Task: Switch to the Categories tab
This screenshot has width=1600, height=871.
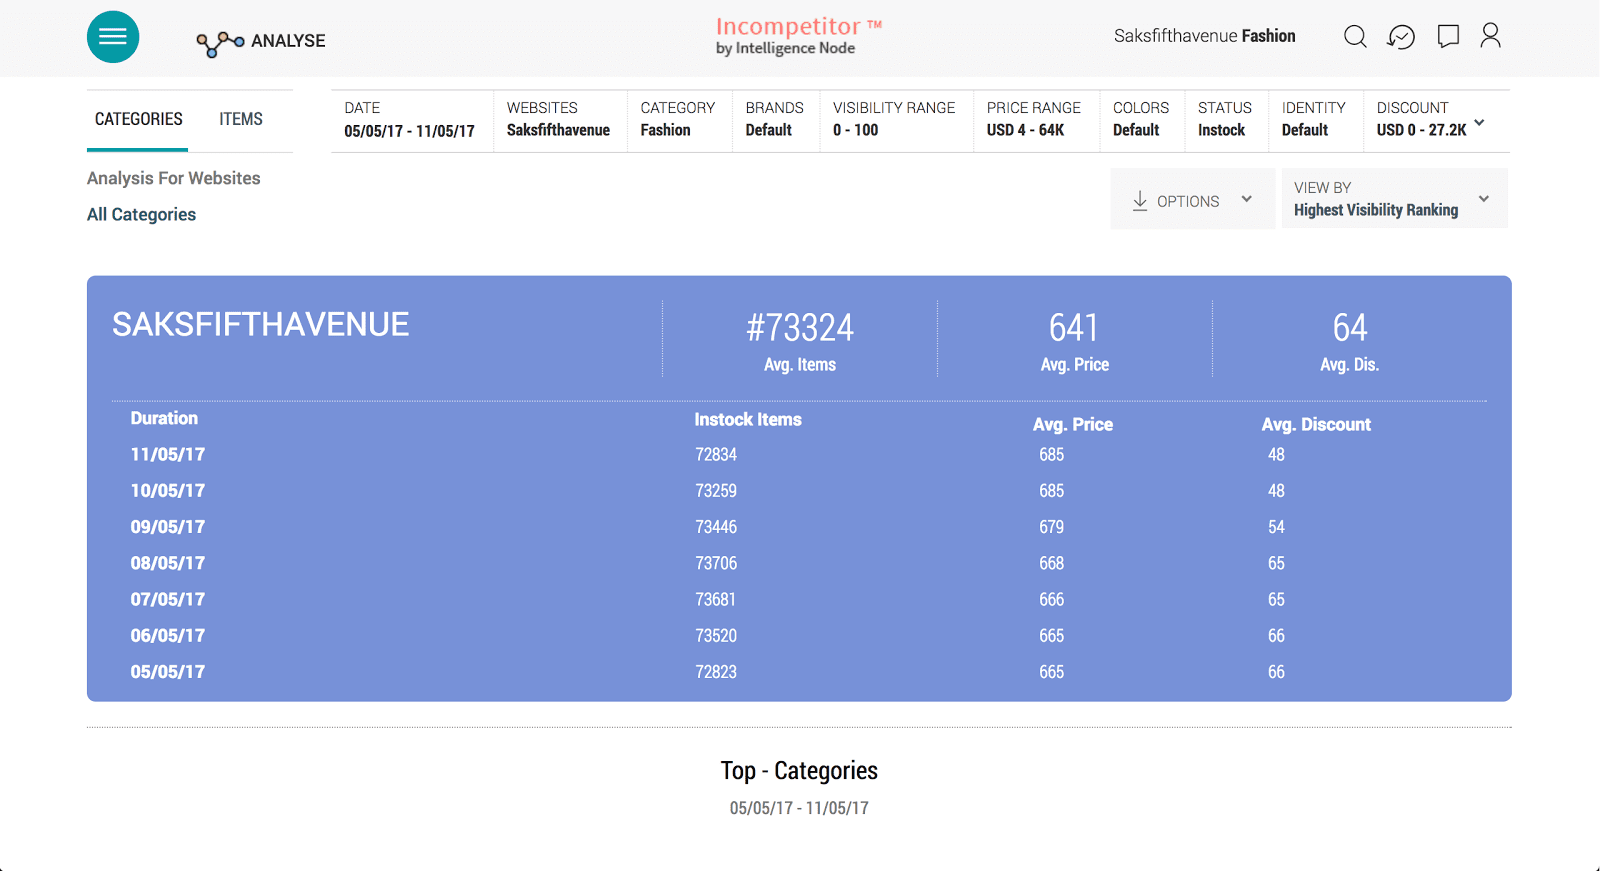Action: [x=139, y=119]
